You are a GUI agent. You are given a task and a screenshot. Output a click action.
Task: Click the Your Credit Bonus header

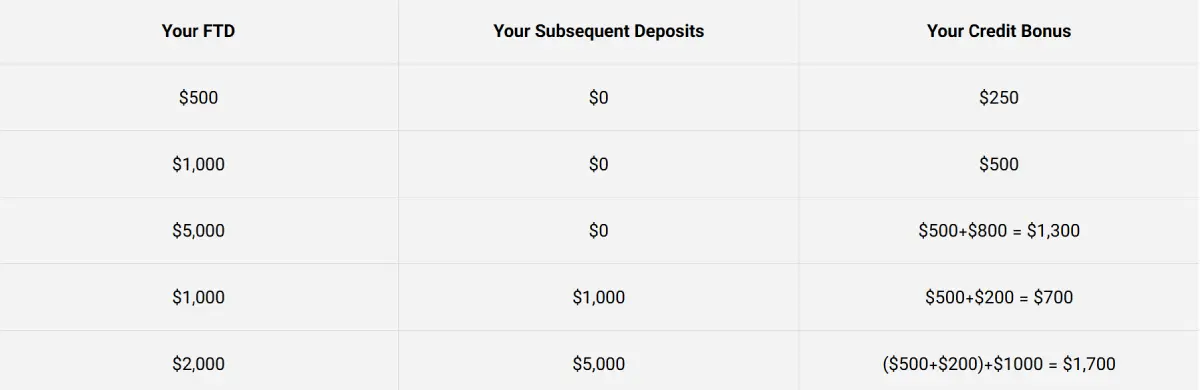pos(999,31)
